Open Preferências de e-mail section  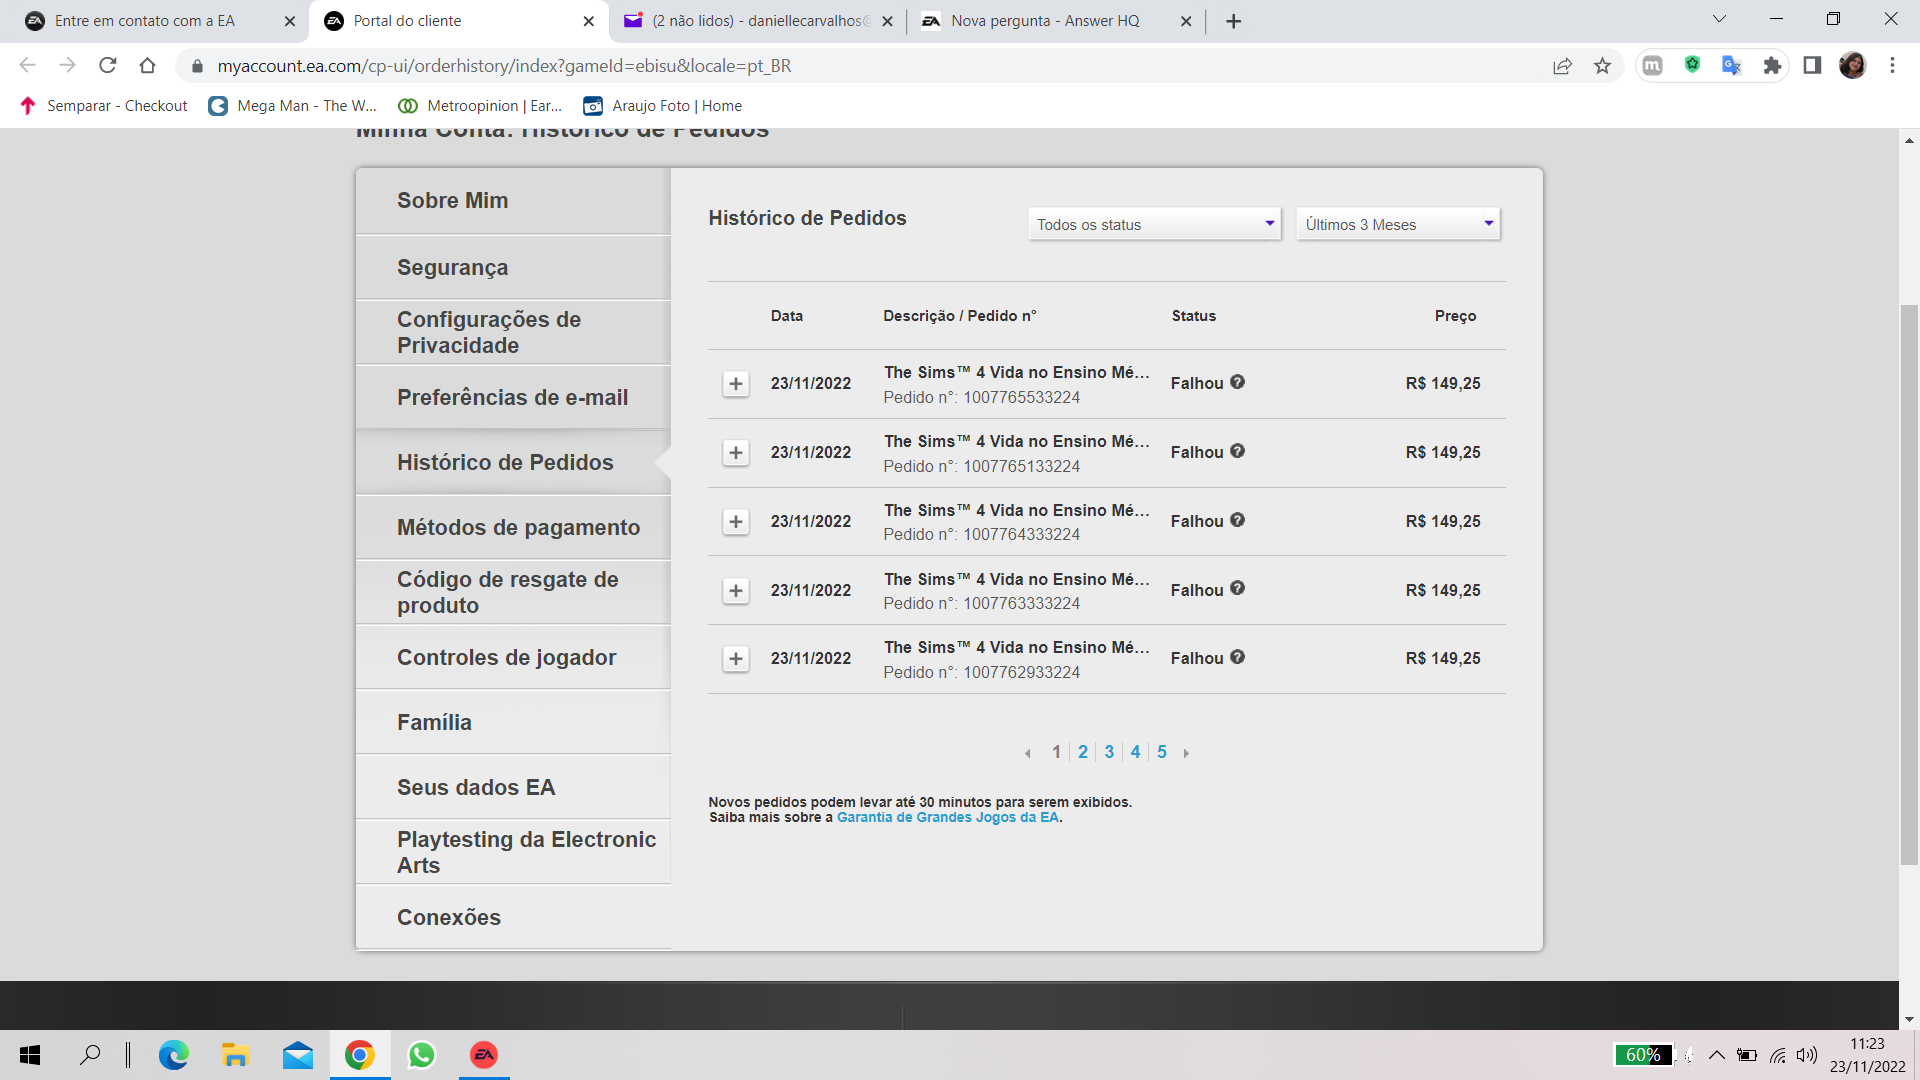coord(513,398)
